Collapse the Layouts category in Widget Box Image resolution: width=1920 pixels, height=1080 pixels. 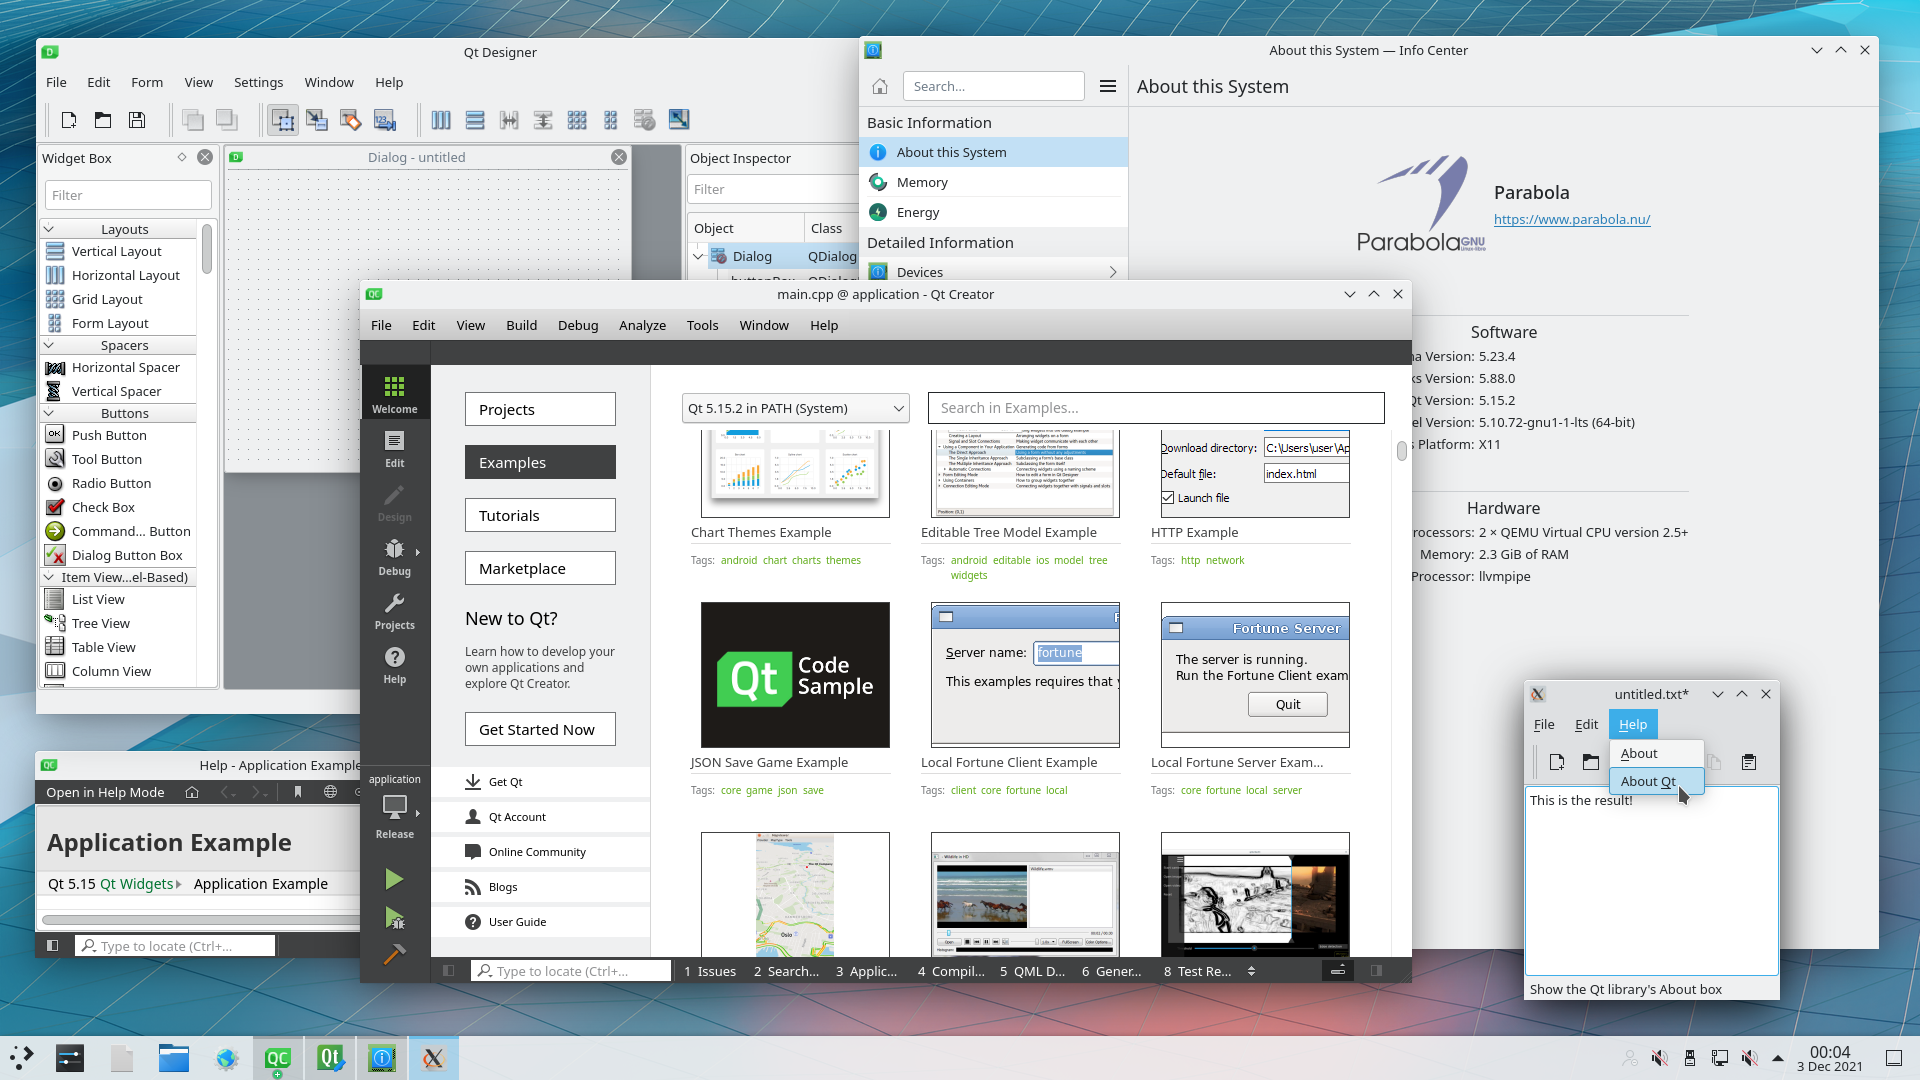[48, 229]
